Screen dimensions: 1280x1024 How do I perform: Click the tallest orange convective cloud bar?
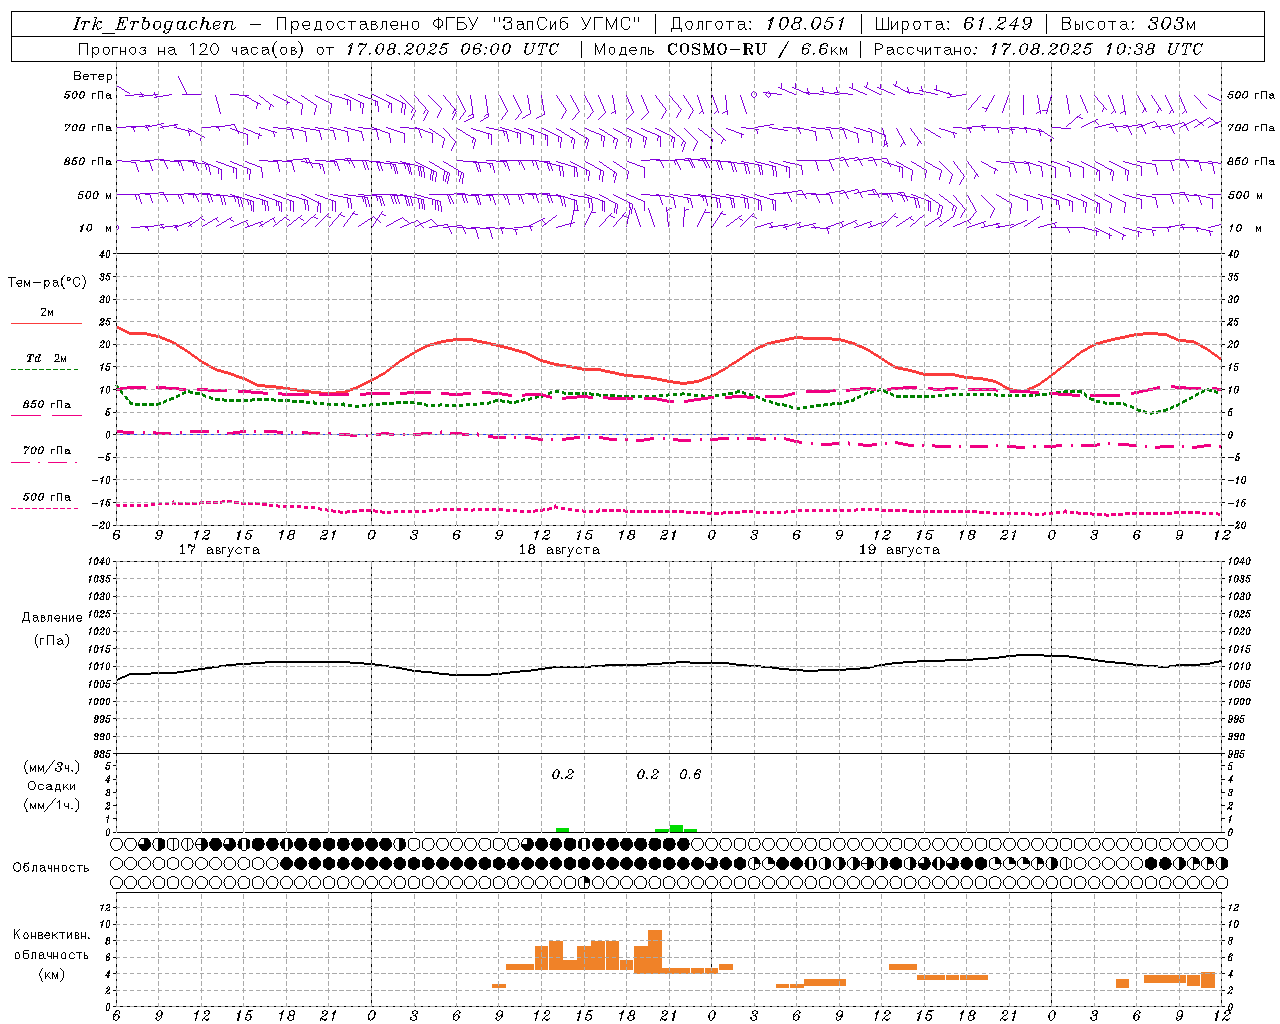click(655, 951)
